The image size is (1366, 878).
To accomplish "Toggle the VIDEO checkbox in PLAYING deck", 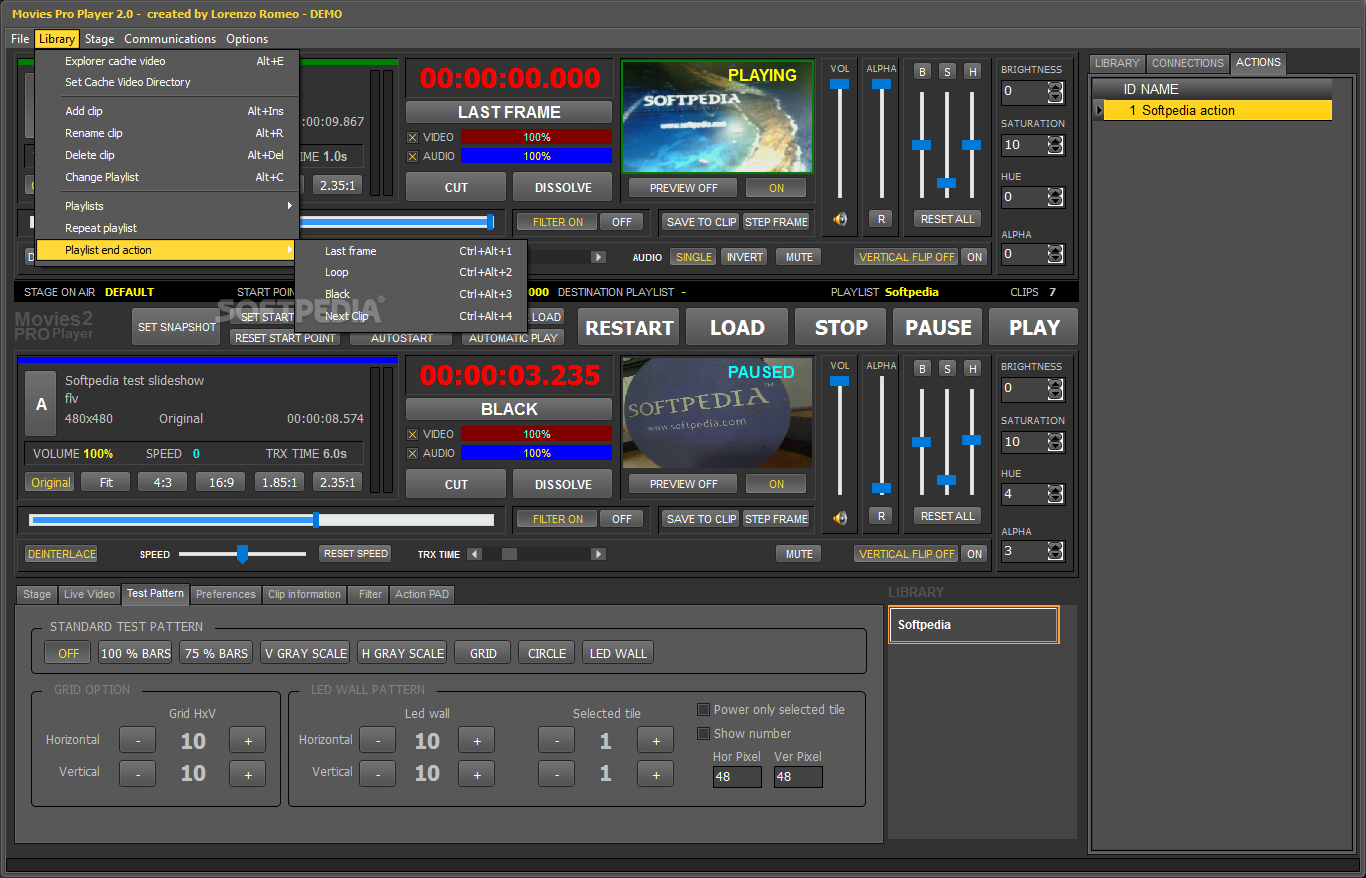I will click(413, 137).
